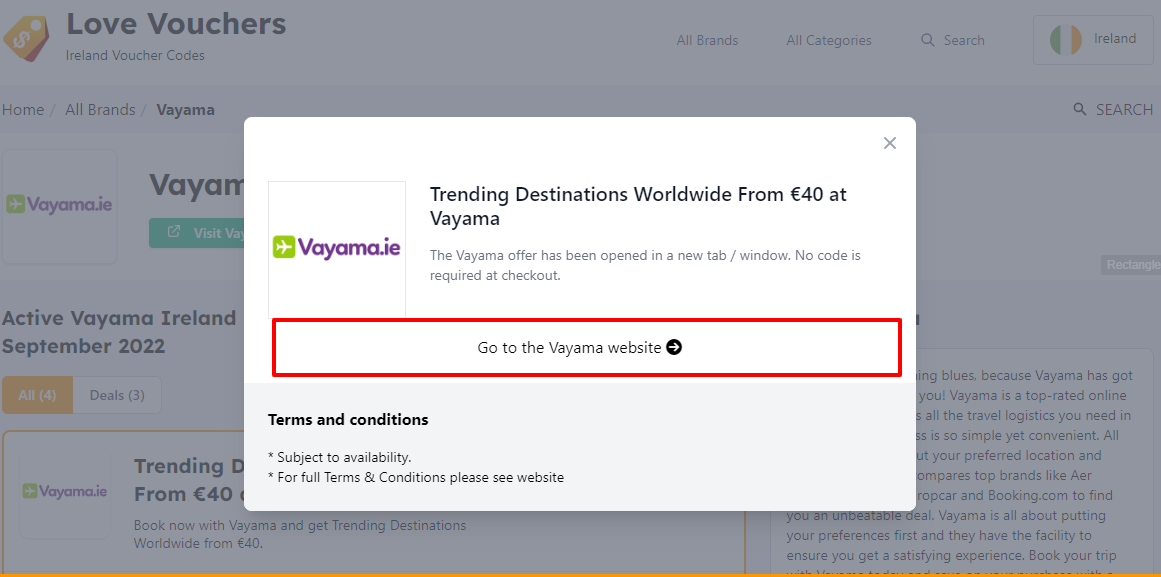Click All Brands in the breadcrumb trail
Image resolution: width=1161 pixels, height=577 pixels.
(100, 109)
